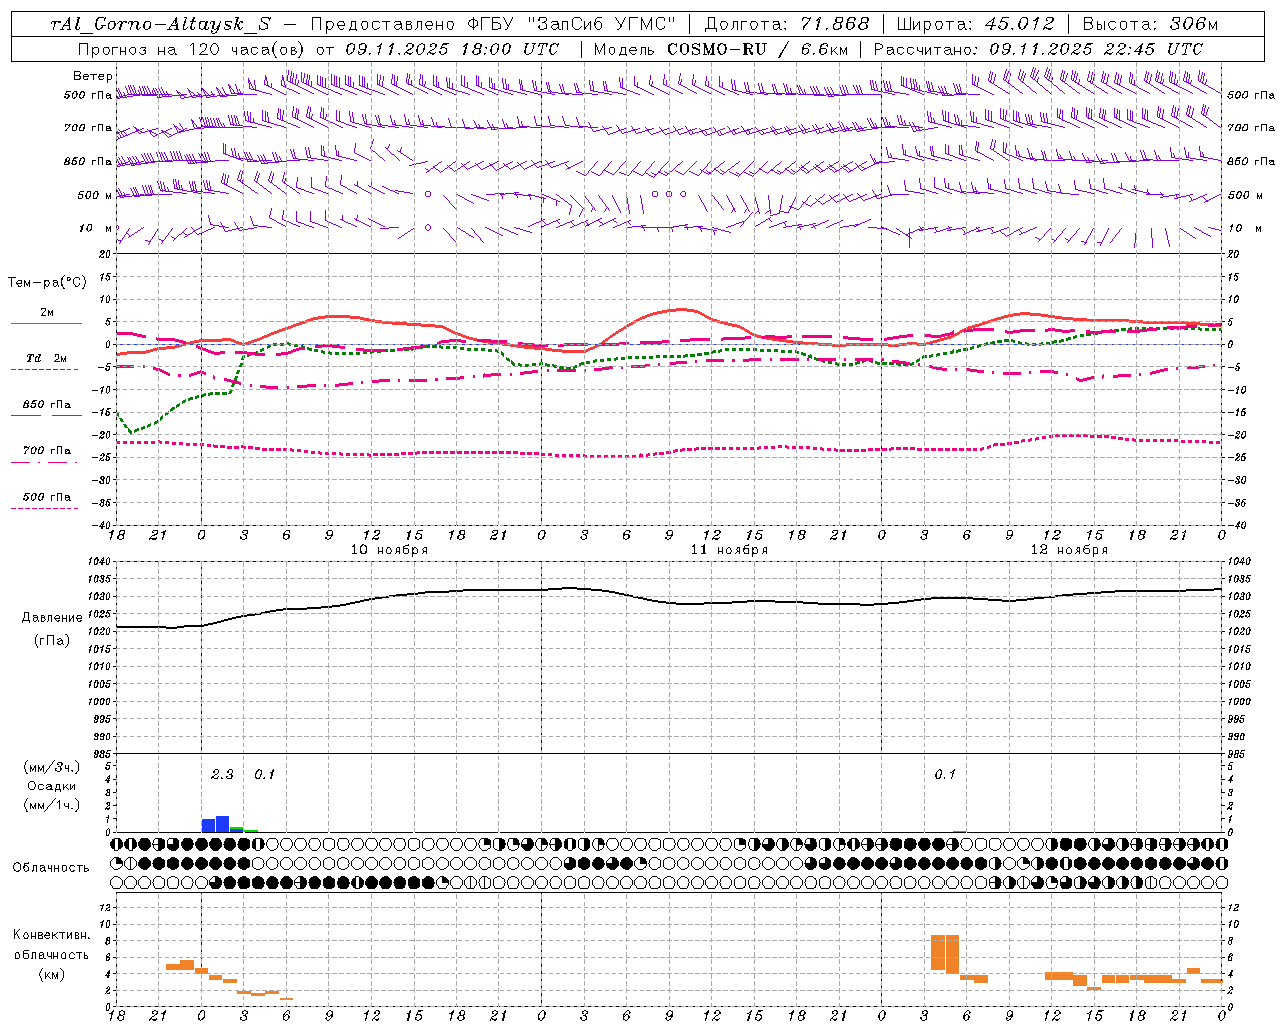Click the Широта: 45.012 header value
1280x1024 pixels.
coord(975,24)
